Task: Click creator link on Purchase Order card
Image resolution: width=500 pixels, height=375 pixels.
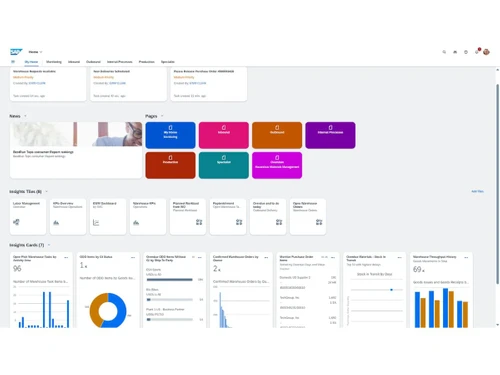Action: tap(198, 83)
